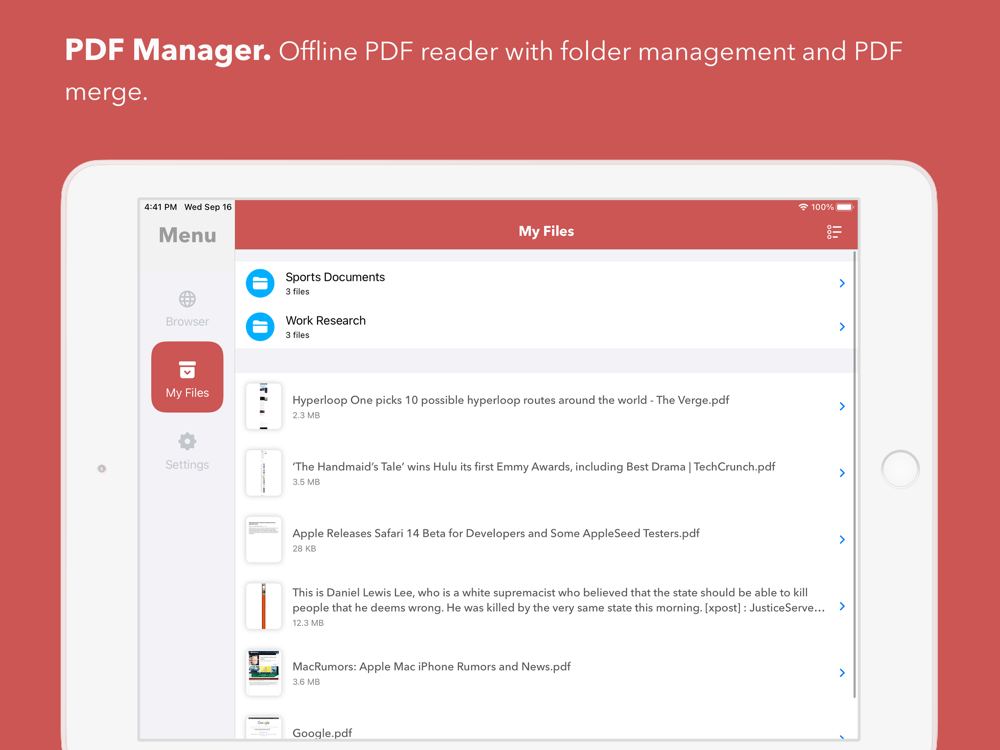Open Apple Releases Safari 14 thumbnail

click(x=263, y=540)
